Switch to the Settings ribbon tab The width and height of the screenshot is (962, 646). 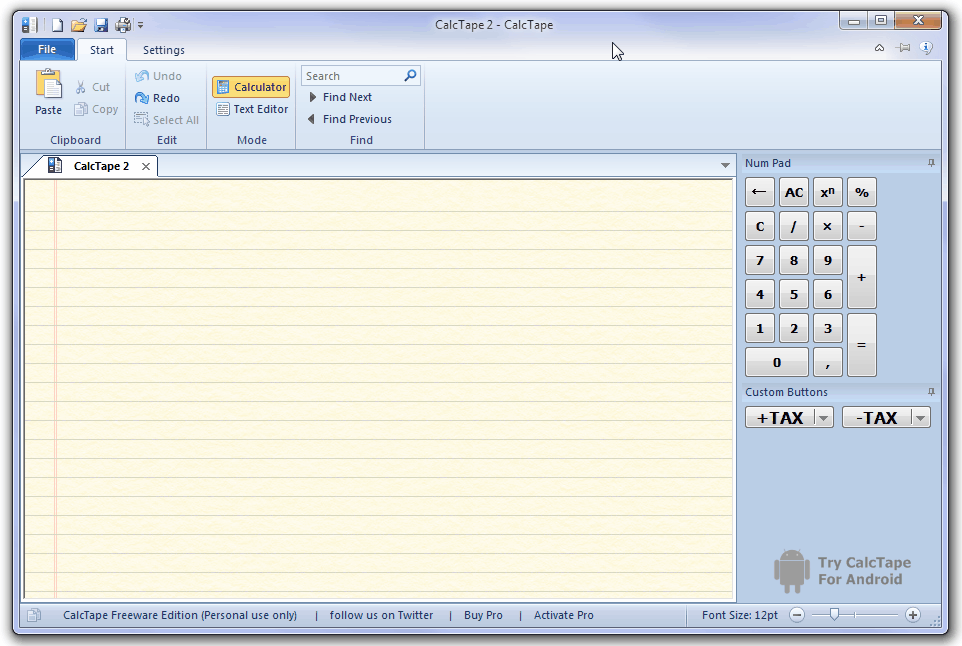(x=164, y=50)
